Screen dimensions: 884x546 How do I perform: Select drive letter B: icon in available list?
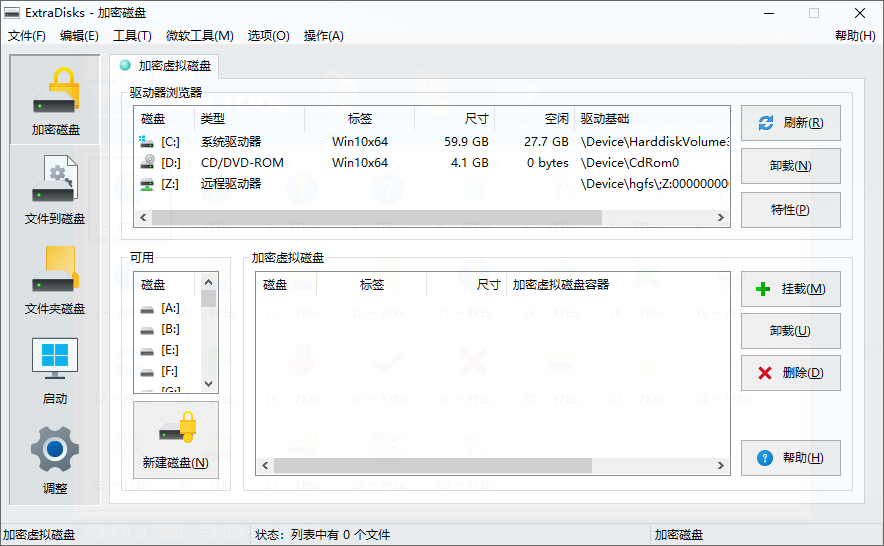click(x=147, y=329)
